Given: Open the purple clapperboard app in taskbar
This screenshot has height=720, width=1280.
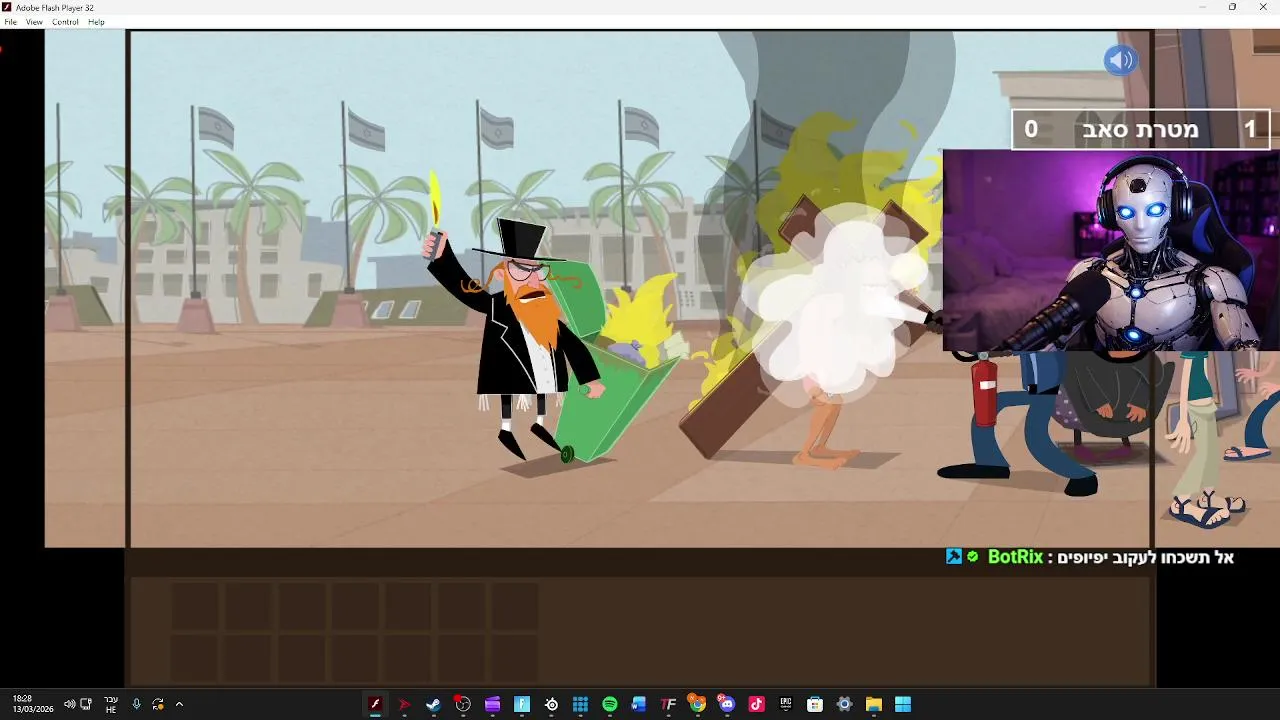Looking at the screenshot, I should [x=492, y=704].
